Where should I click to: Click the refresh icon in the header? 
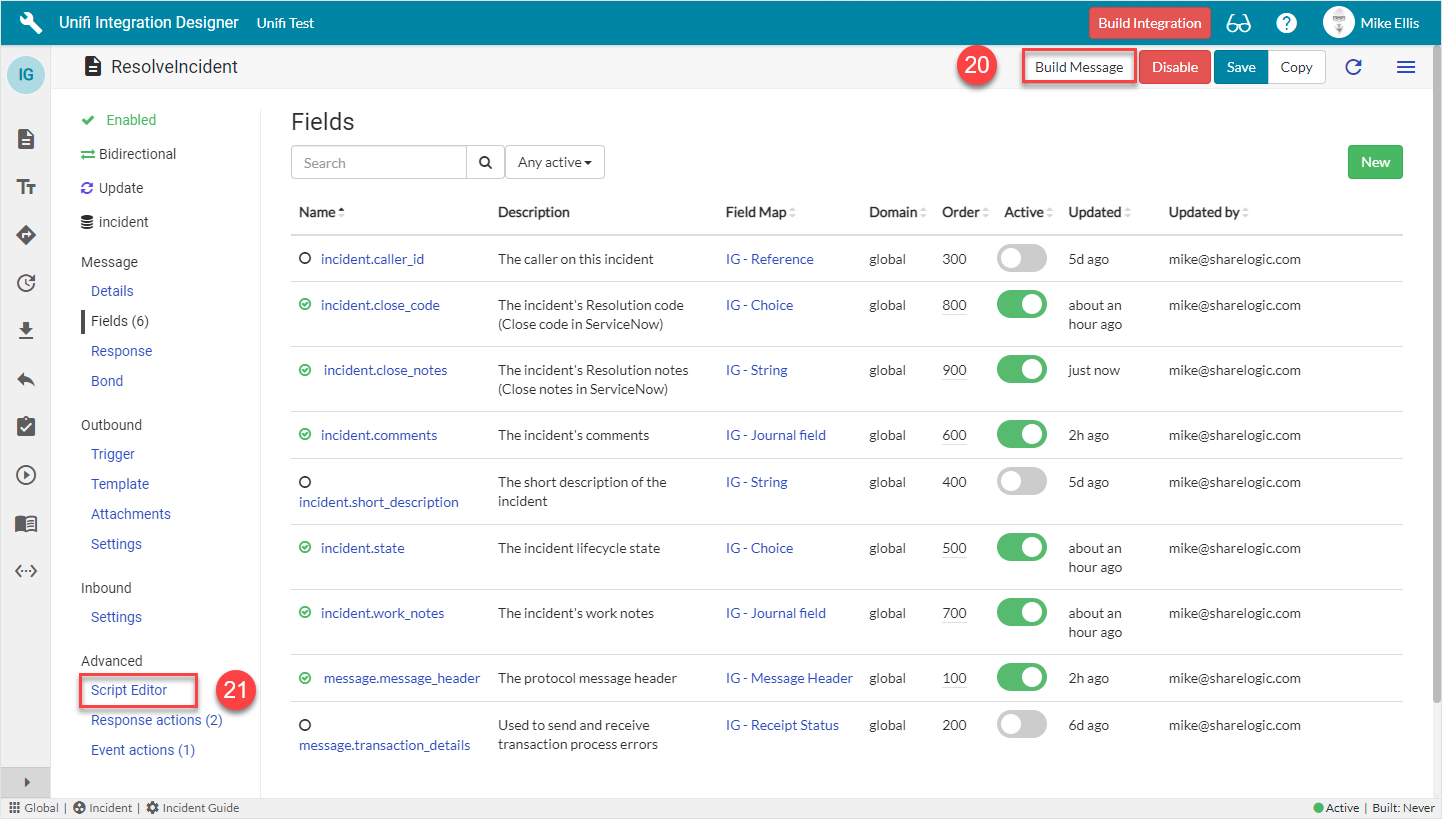pyautogui.click(x=1353, y=67)
